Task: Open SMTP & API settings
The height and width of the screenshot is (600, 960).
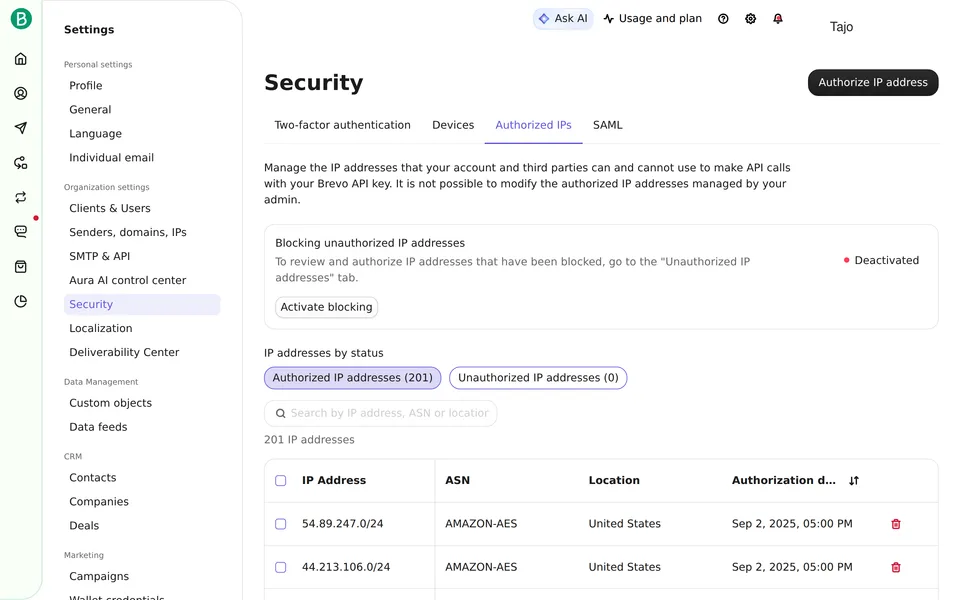Action: (x=99, y=256)
